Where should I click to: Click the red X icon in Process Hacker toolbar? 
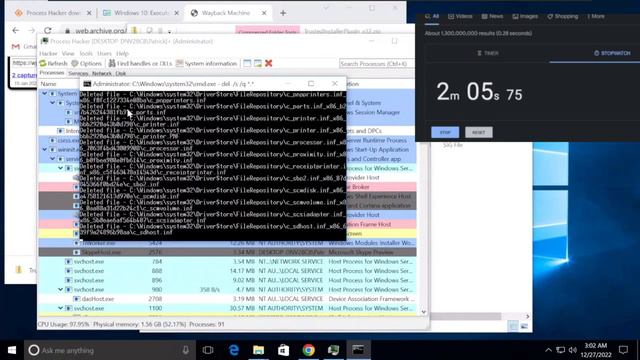269,63
